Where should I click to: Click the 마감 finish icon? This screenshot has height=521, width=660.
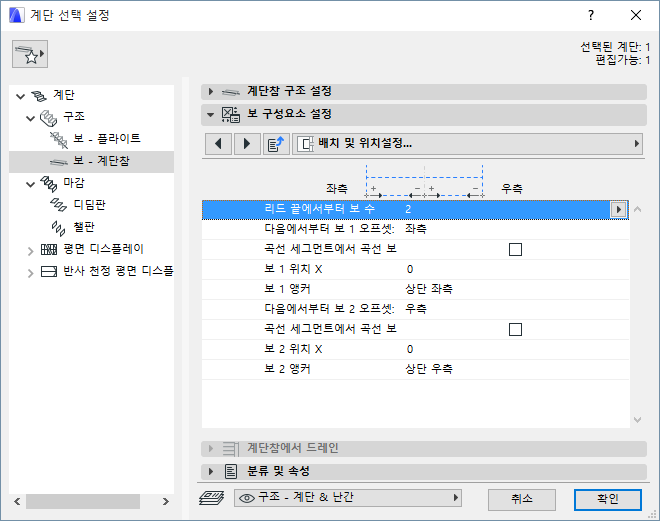(49, 183)
